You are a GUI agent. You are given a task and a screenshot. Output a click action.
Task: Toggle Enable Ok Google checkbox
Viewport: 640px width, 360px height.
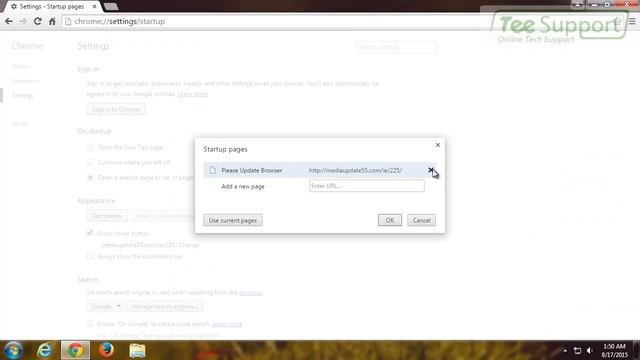[x=90, y=324]
